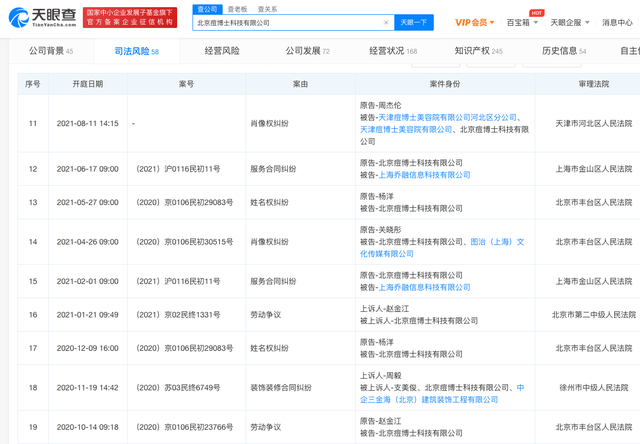The width and height of the screenshot is (640, 444).
Task: Open 天津痘博士美容院有限公司河北区分公司 link
Action: click(447, 118)
